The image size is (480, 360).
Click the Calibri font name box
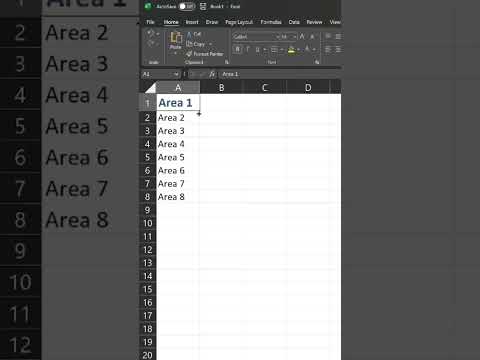click(254, 36)
